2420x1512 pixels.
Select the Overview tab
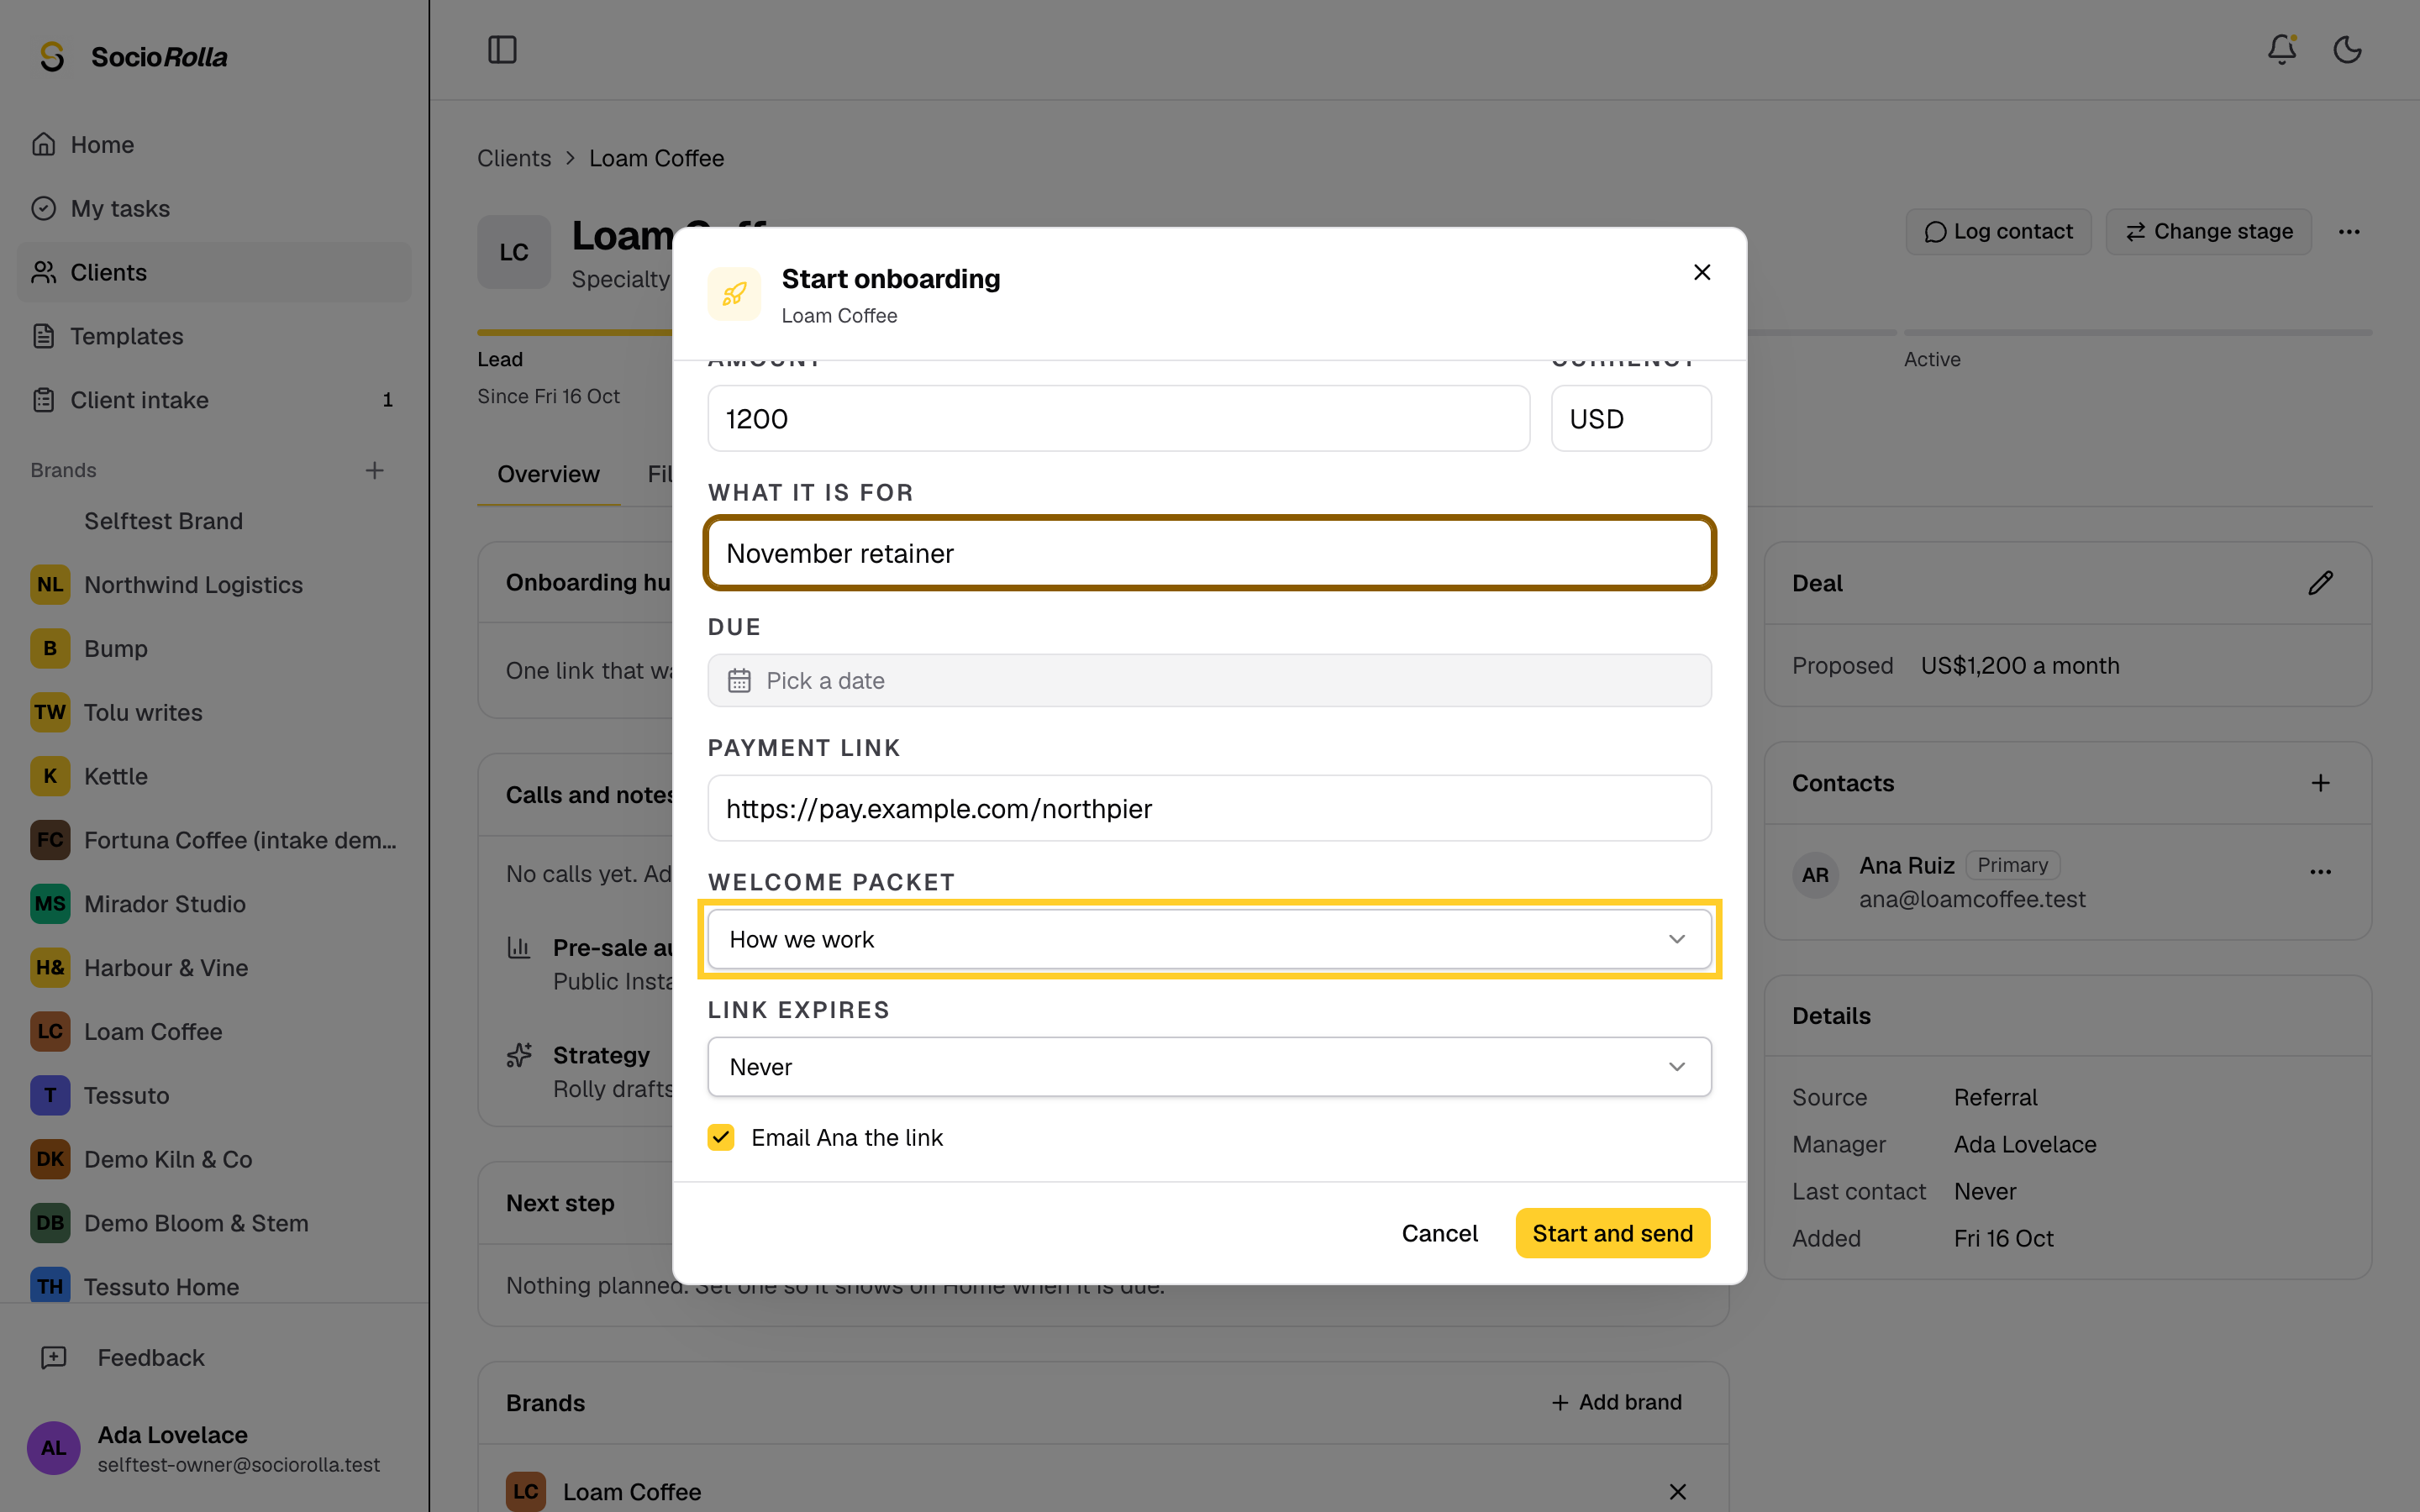[548, 474]
